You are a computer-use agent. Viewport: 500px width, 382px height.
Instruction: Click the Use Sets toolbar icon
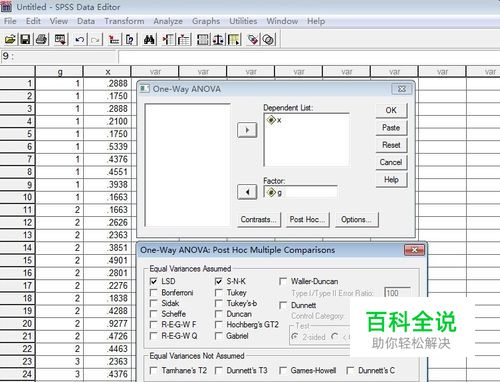[x=268, y=40]
